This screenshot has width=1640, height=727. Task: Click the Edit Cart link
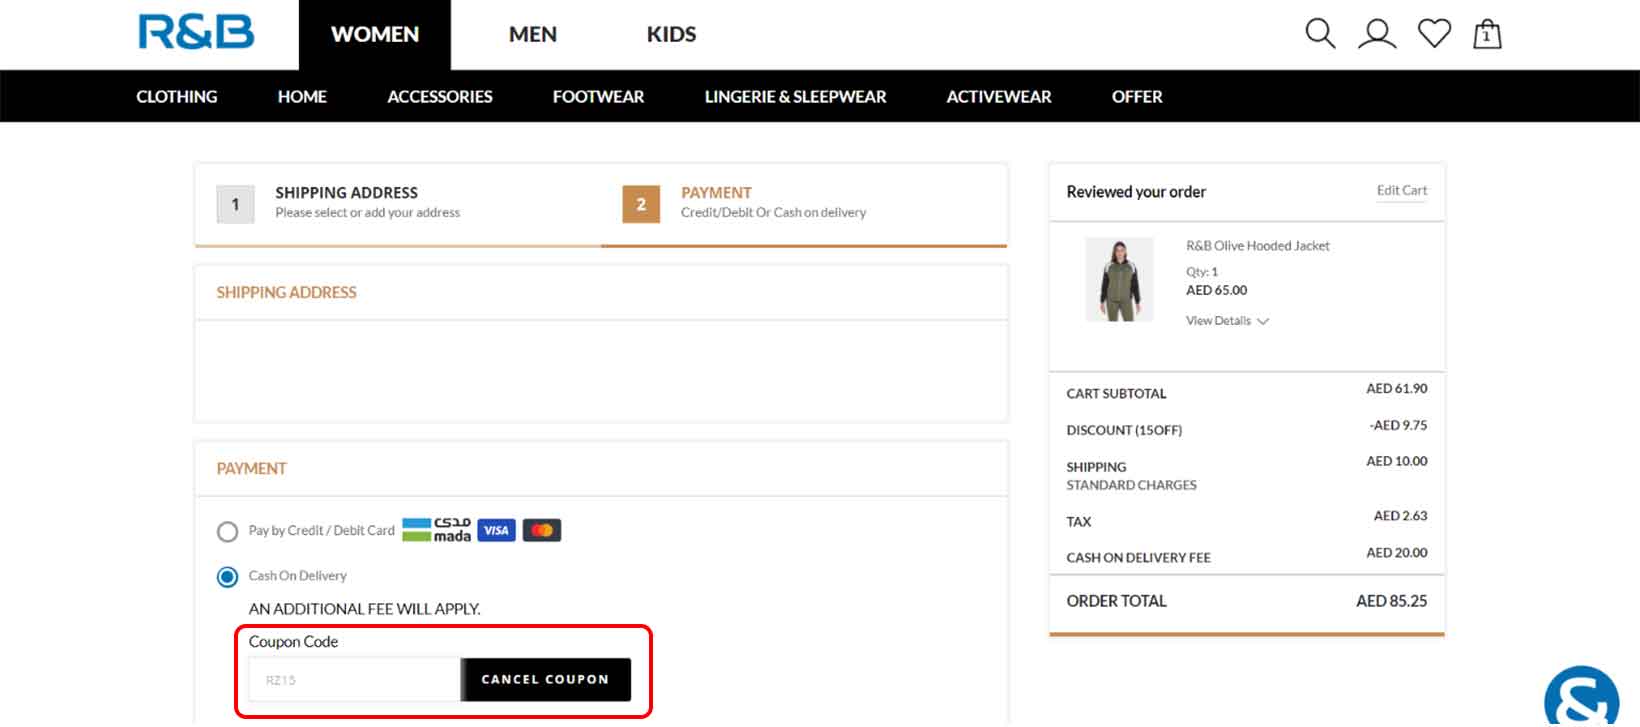1402,190
